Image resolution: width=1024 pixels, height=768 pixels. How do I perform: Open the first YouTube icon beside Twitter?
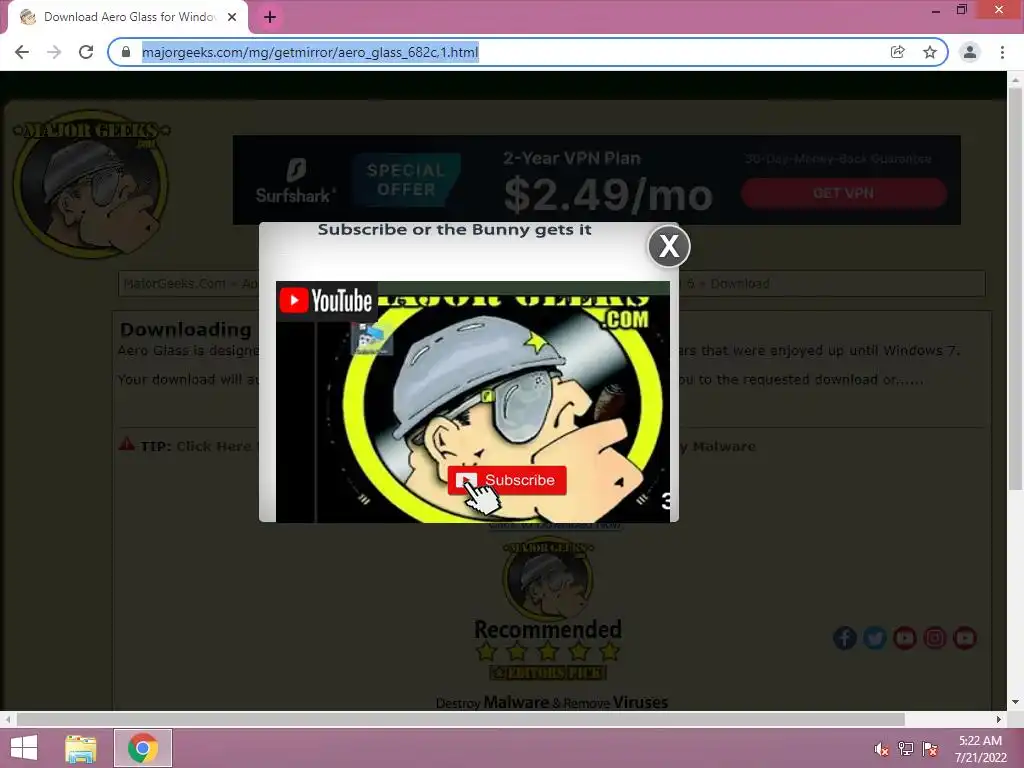click(904, 638)
